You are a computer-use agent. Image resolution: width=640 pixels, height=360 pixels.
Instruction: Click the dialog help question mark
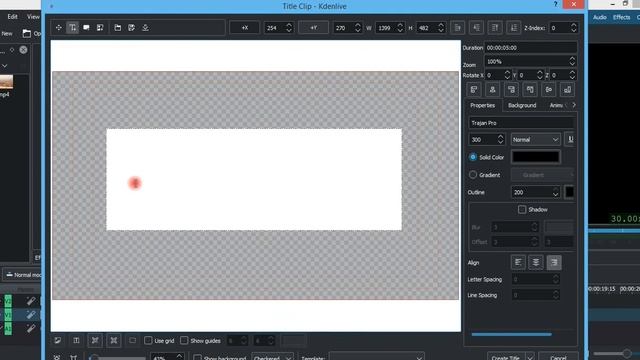click(555, 4)
